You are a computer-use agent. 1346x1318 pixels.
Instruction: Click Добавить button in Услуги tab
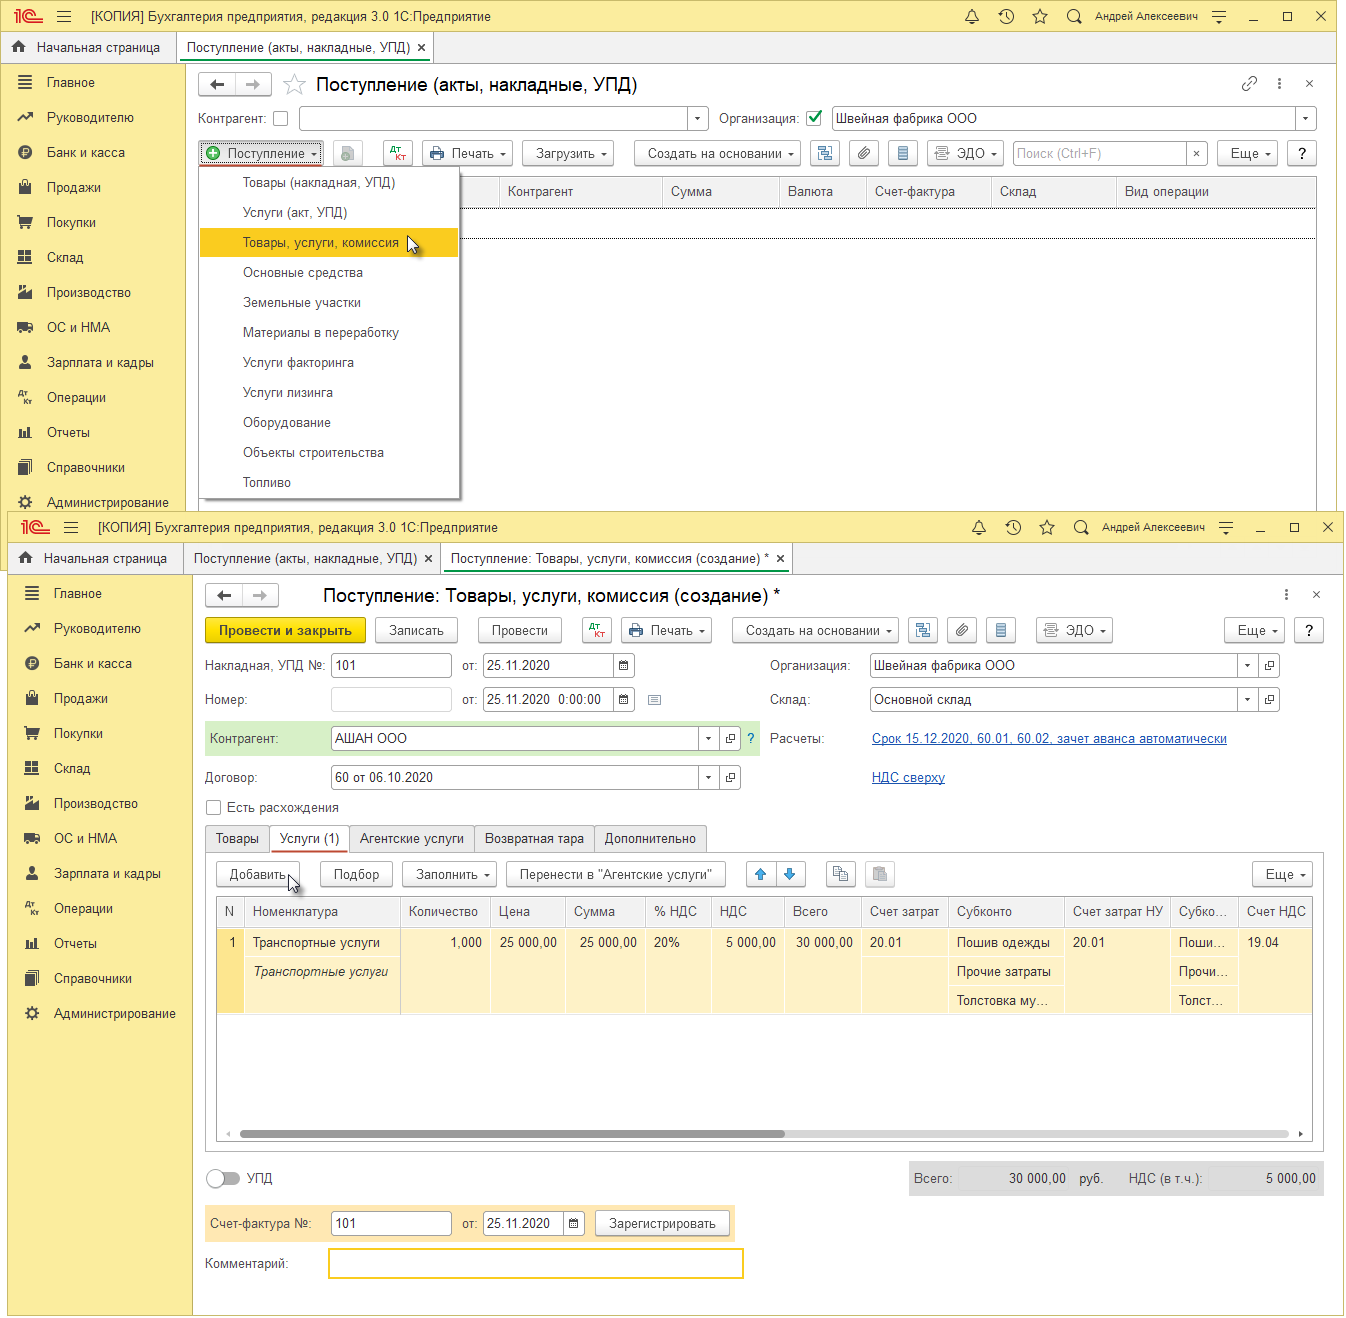pyautogui.click(x=258, y=874)
